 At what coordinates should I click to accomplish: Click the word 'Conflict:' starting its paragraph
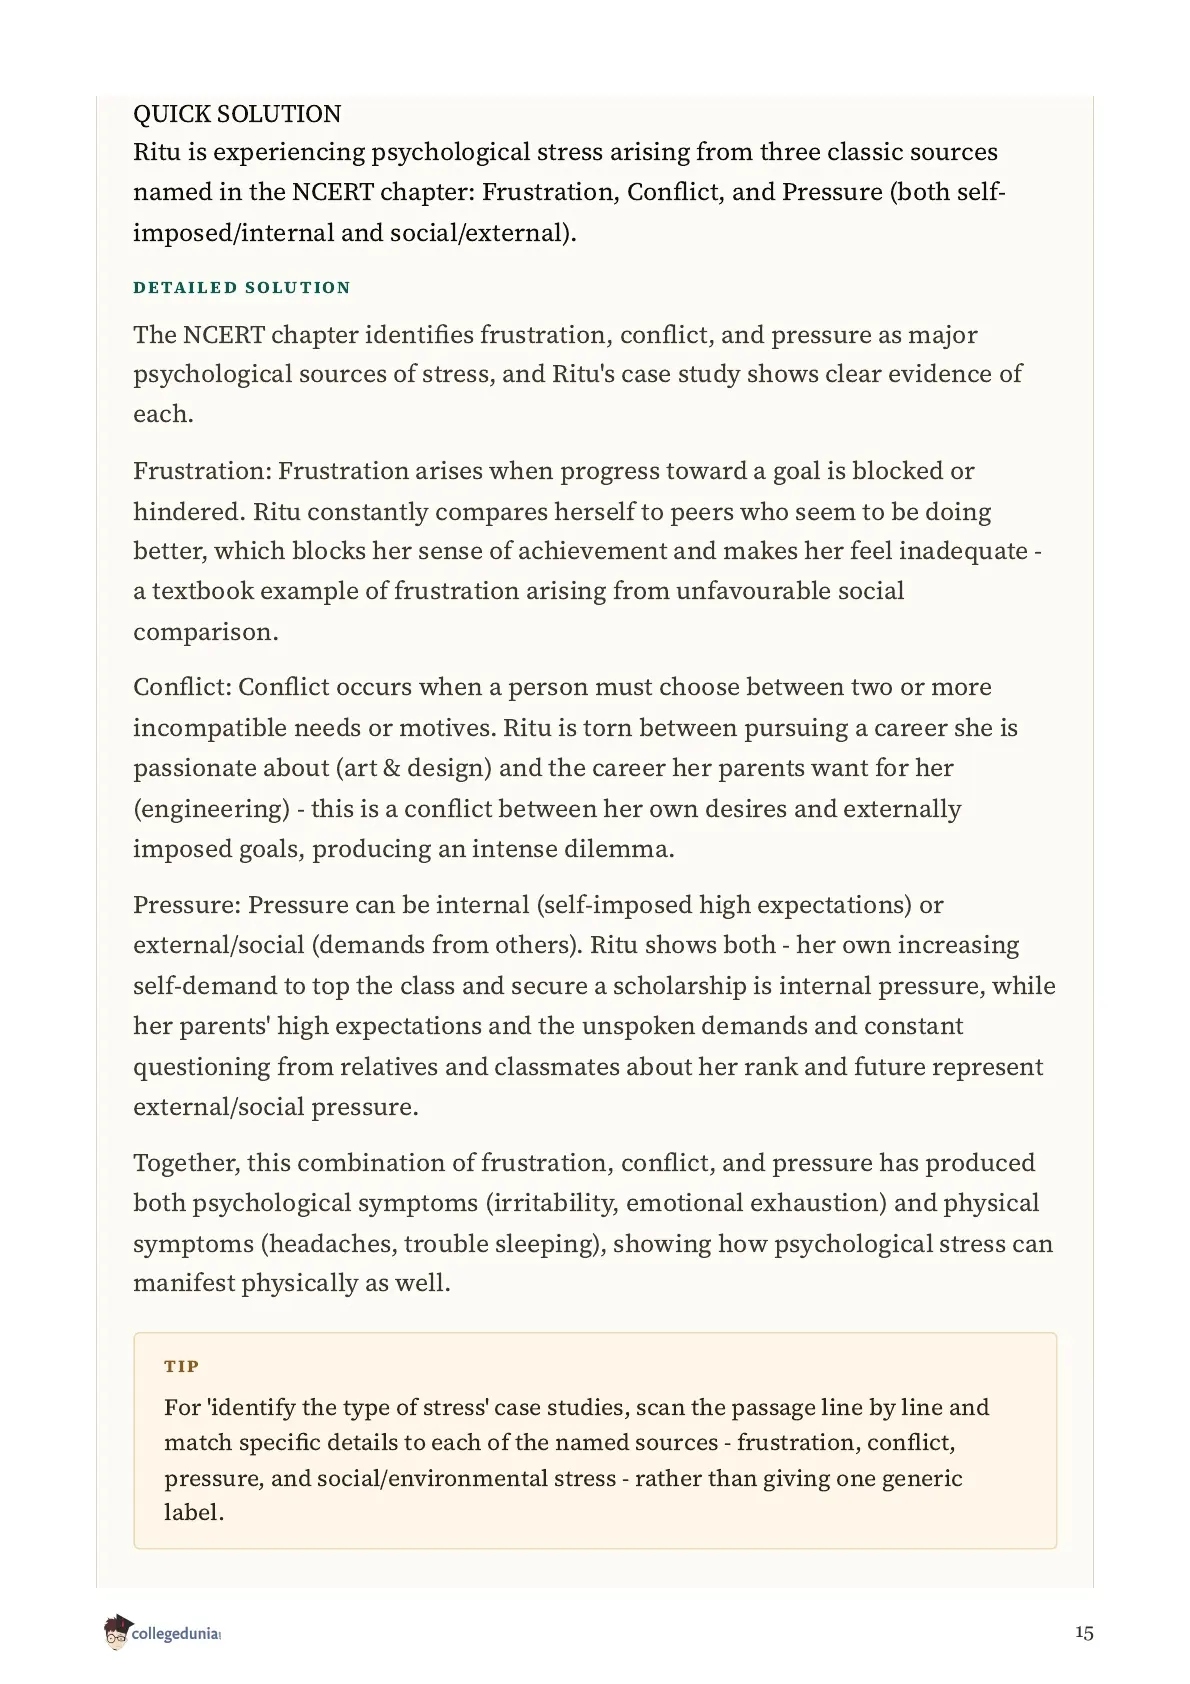[182, 687]
